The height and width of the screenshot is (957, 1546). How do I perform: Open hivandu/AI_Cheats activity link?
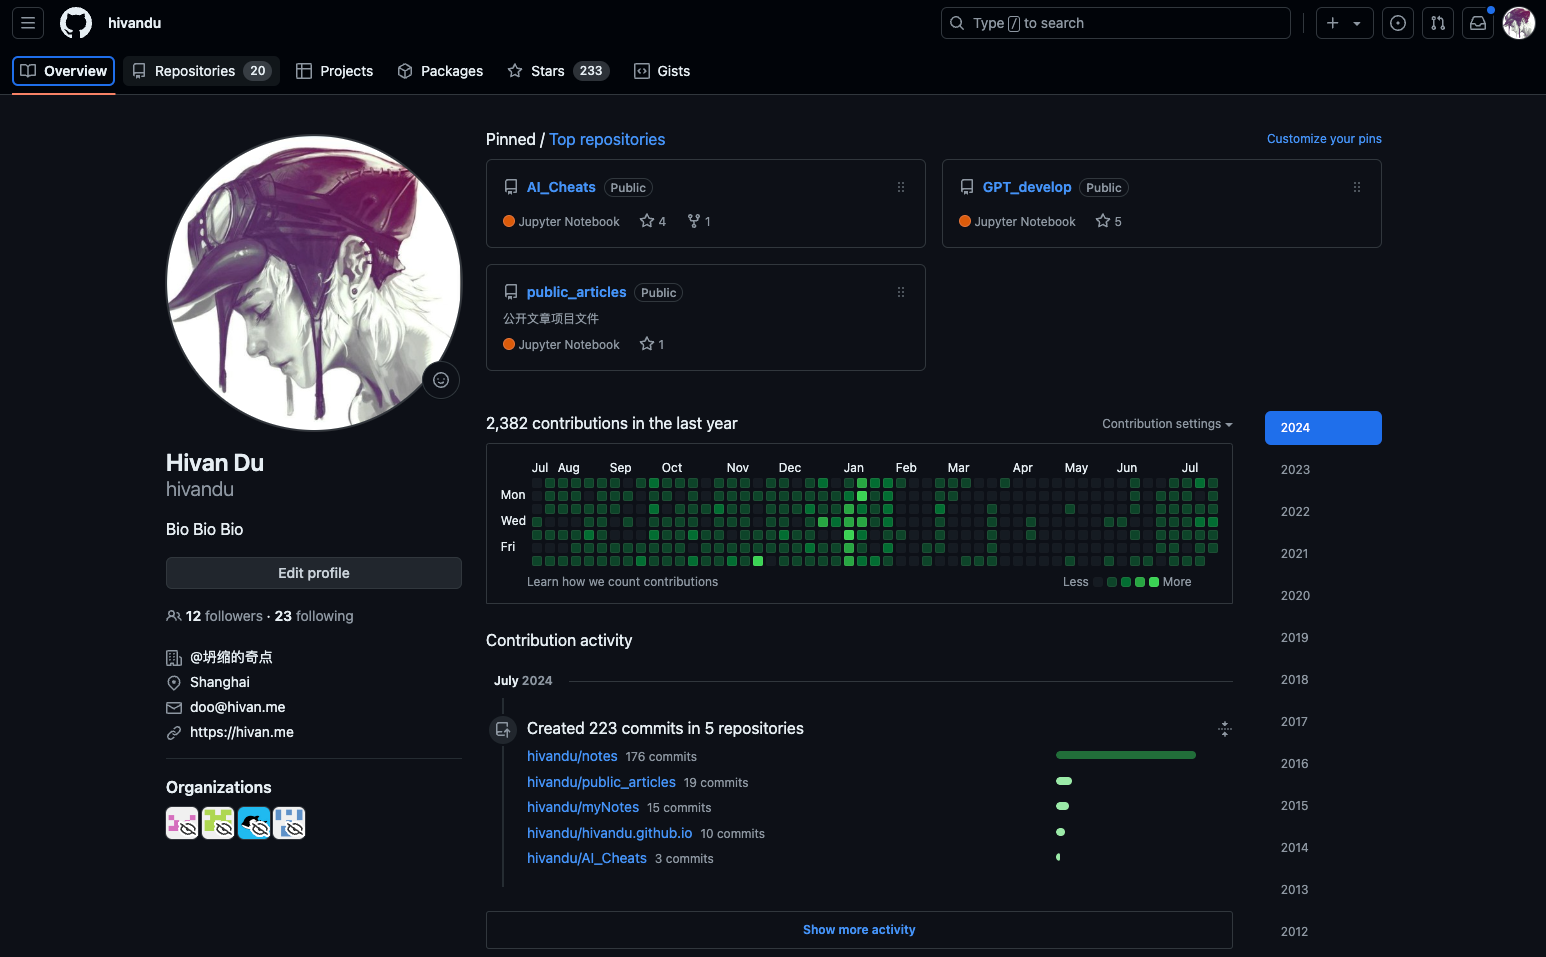pos(587,858)
